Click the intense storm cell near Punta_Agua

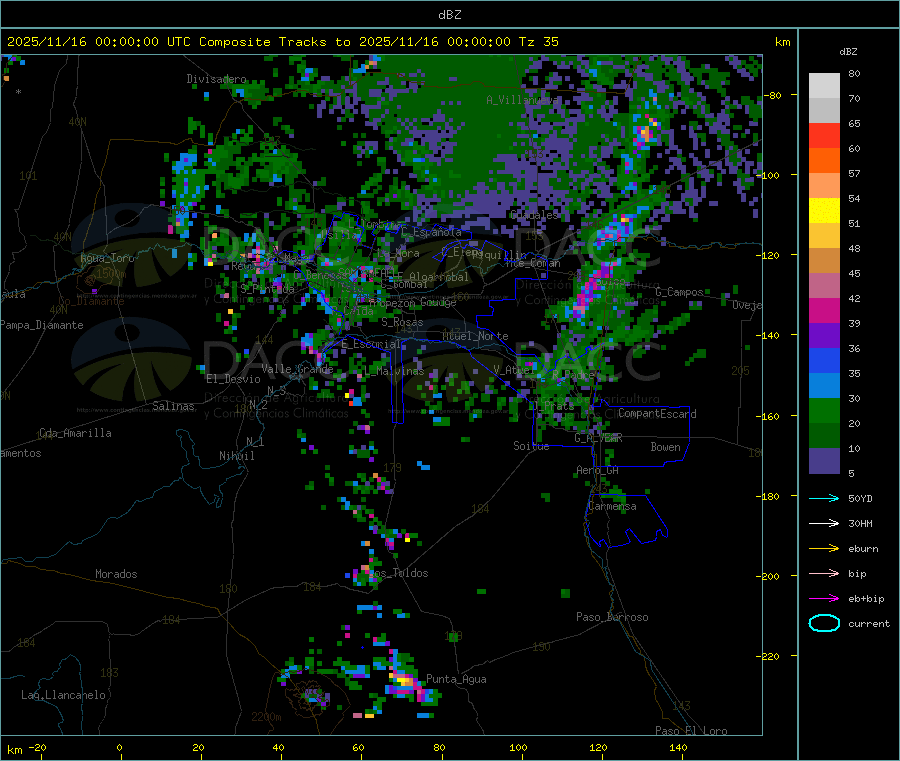click(x=406, y=682)
